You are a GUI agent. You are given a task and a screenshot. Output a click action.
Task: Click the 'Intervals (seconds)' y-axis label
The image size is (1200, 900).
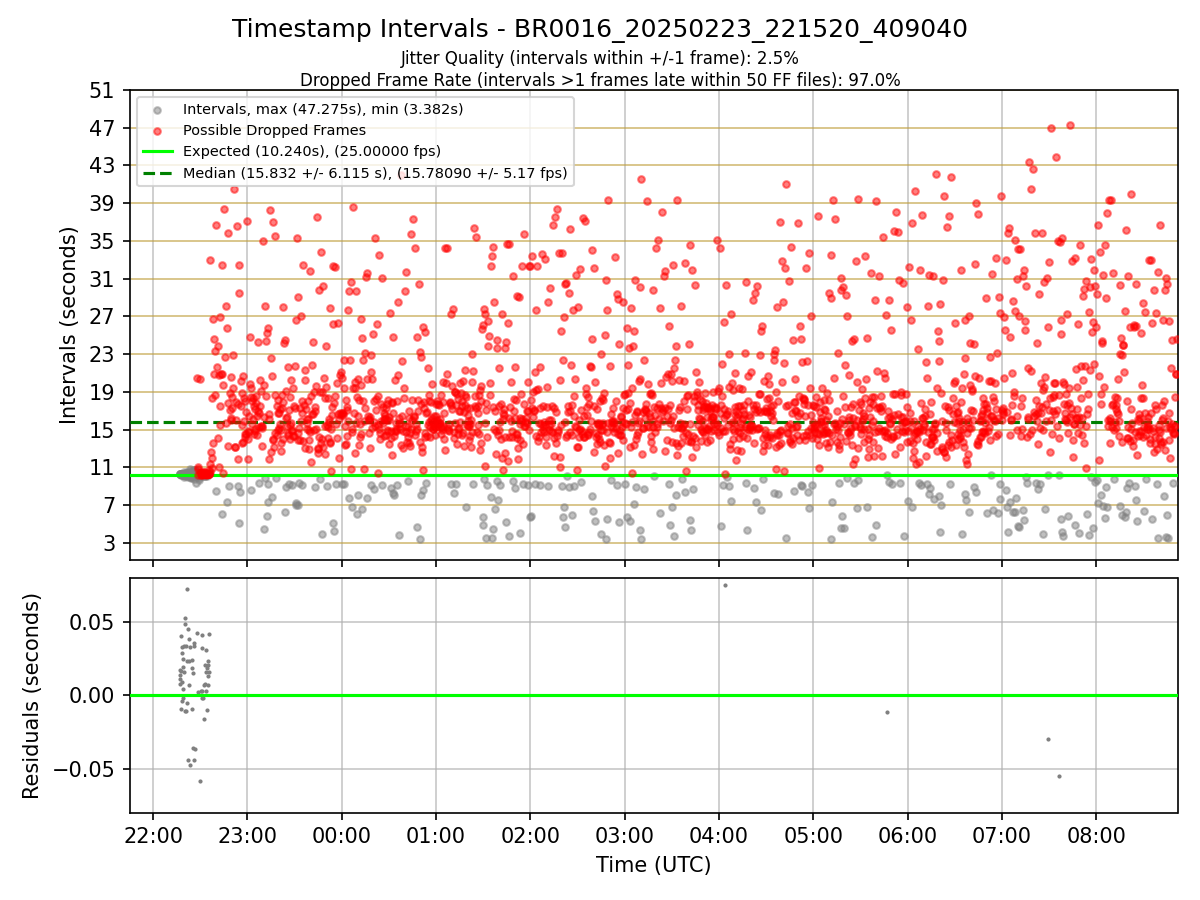pos(68,325)
